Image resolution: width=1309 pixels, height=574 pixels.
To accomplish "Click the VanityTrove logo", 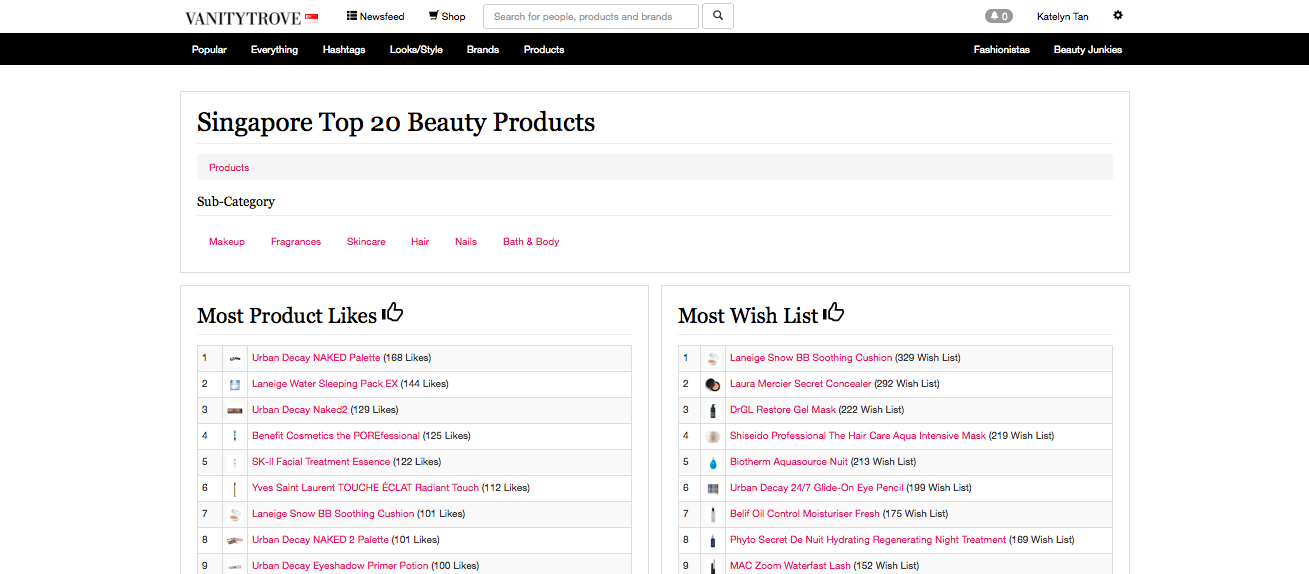I will click(x=244, y=17).
